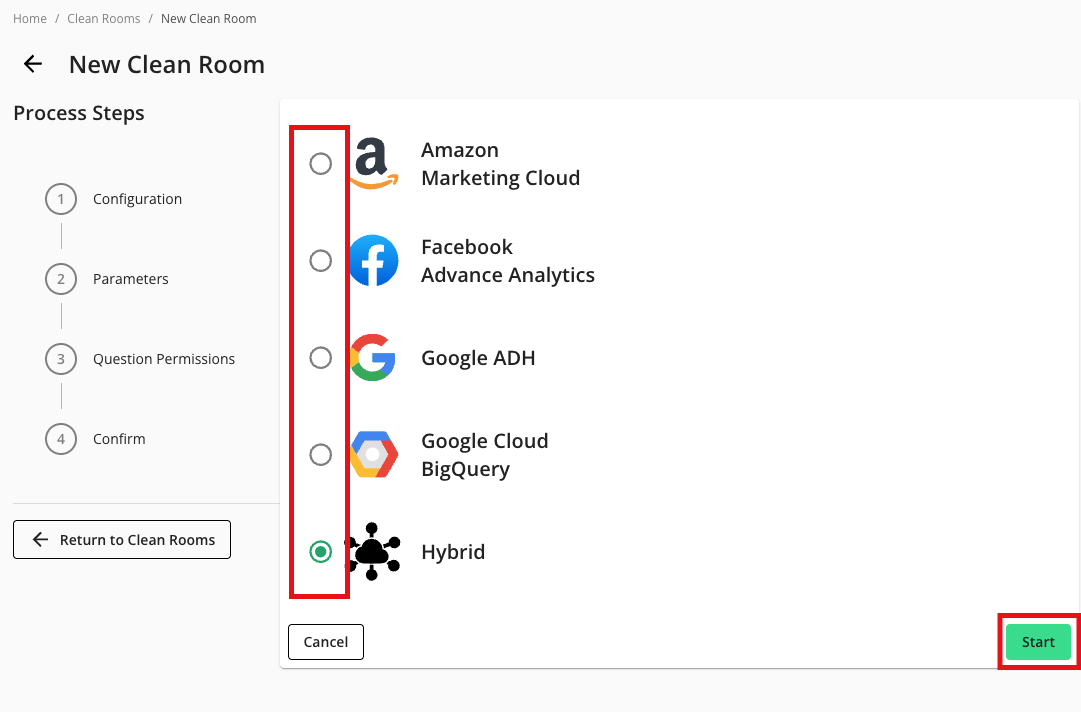Image resolution: width=1081 pixels, height=712 pixels.
Task: Click the Hybrid cloud network icon
Action: pyautogui.click(x=373, y=551)
